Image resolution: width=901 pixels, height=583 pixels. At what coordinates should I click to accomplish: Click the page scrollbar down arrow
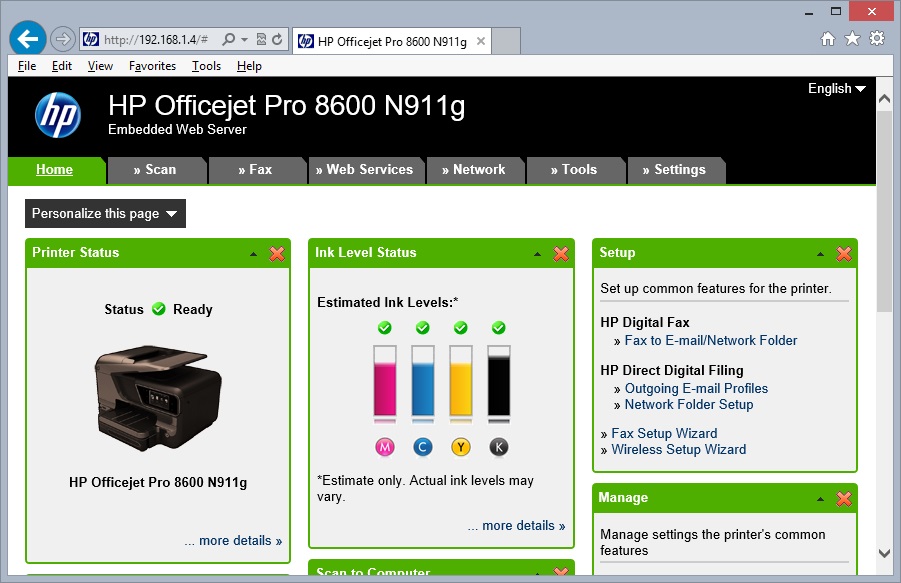(885, 553)
